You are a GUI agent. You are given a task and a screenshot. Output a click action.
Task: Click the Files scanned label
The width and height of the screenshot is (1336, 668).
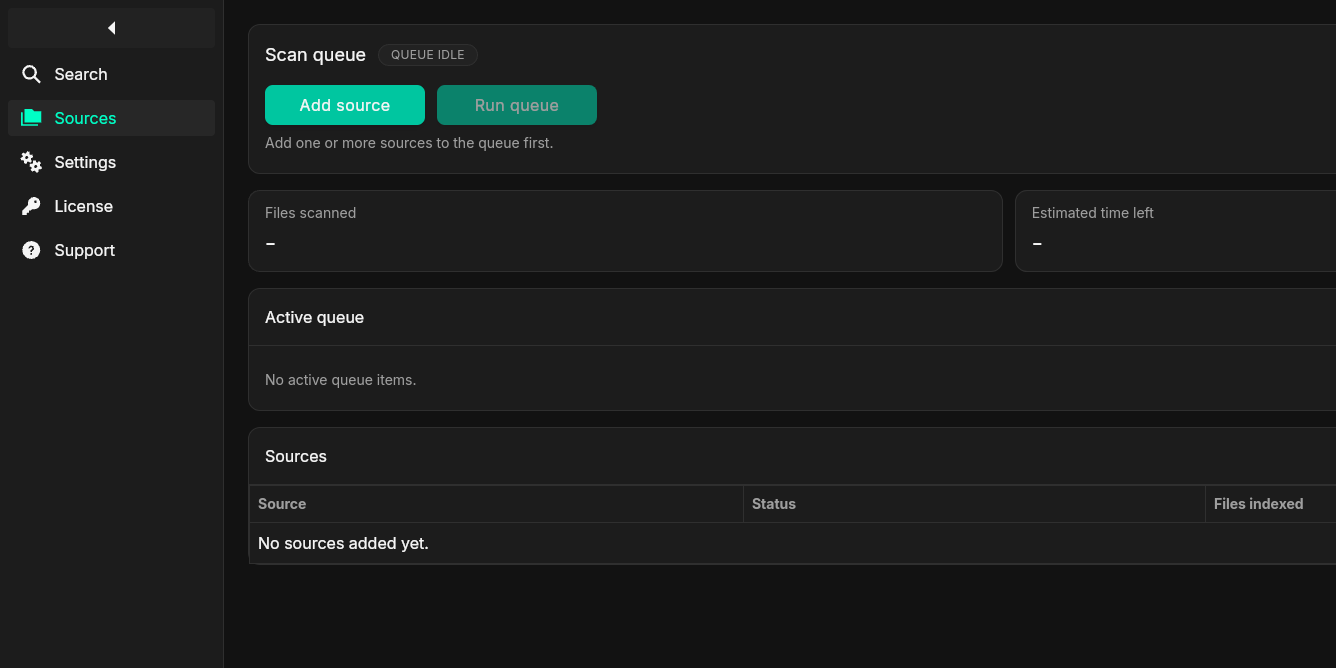point(310,213)
